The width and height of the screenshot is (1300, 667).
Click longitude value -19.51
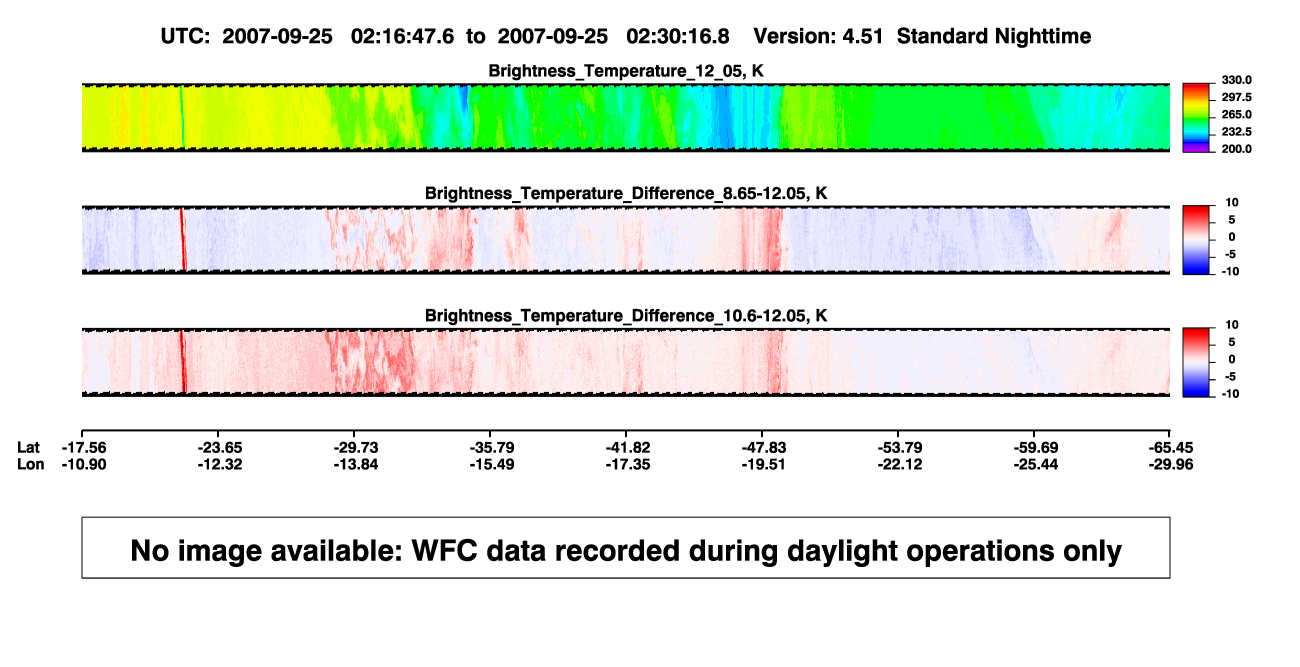pyautogui.click(x=763, y=464)
